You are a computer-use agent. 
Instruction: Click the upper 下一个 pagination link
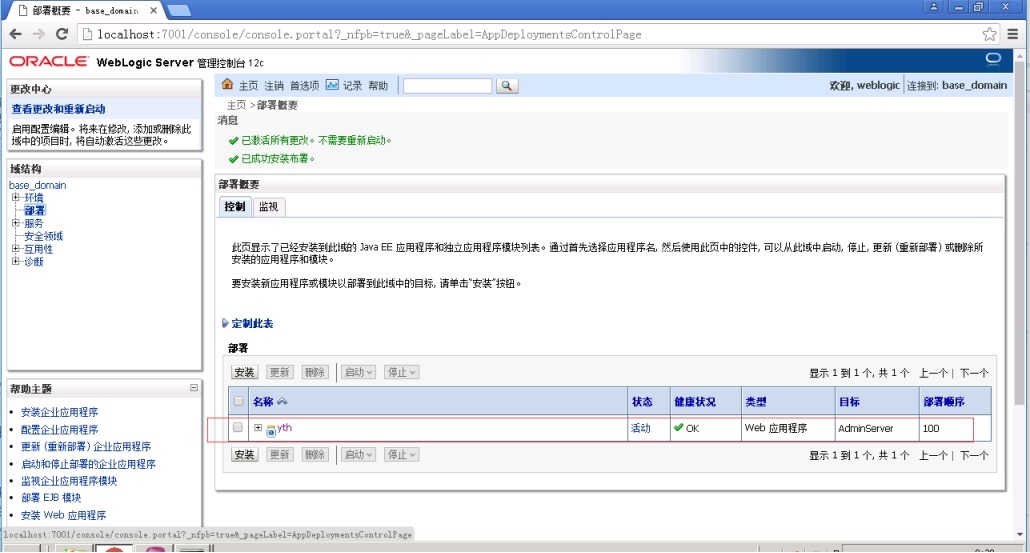[974, 373]
